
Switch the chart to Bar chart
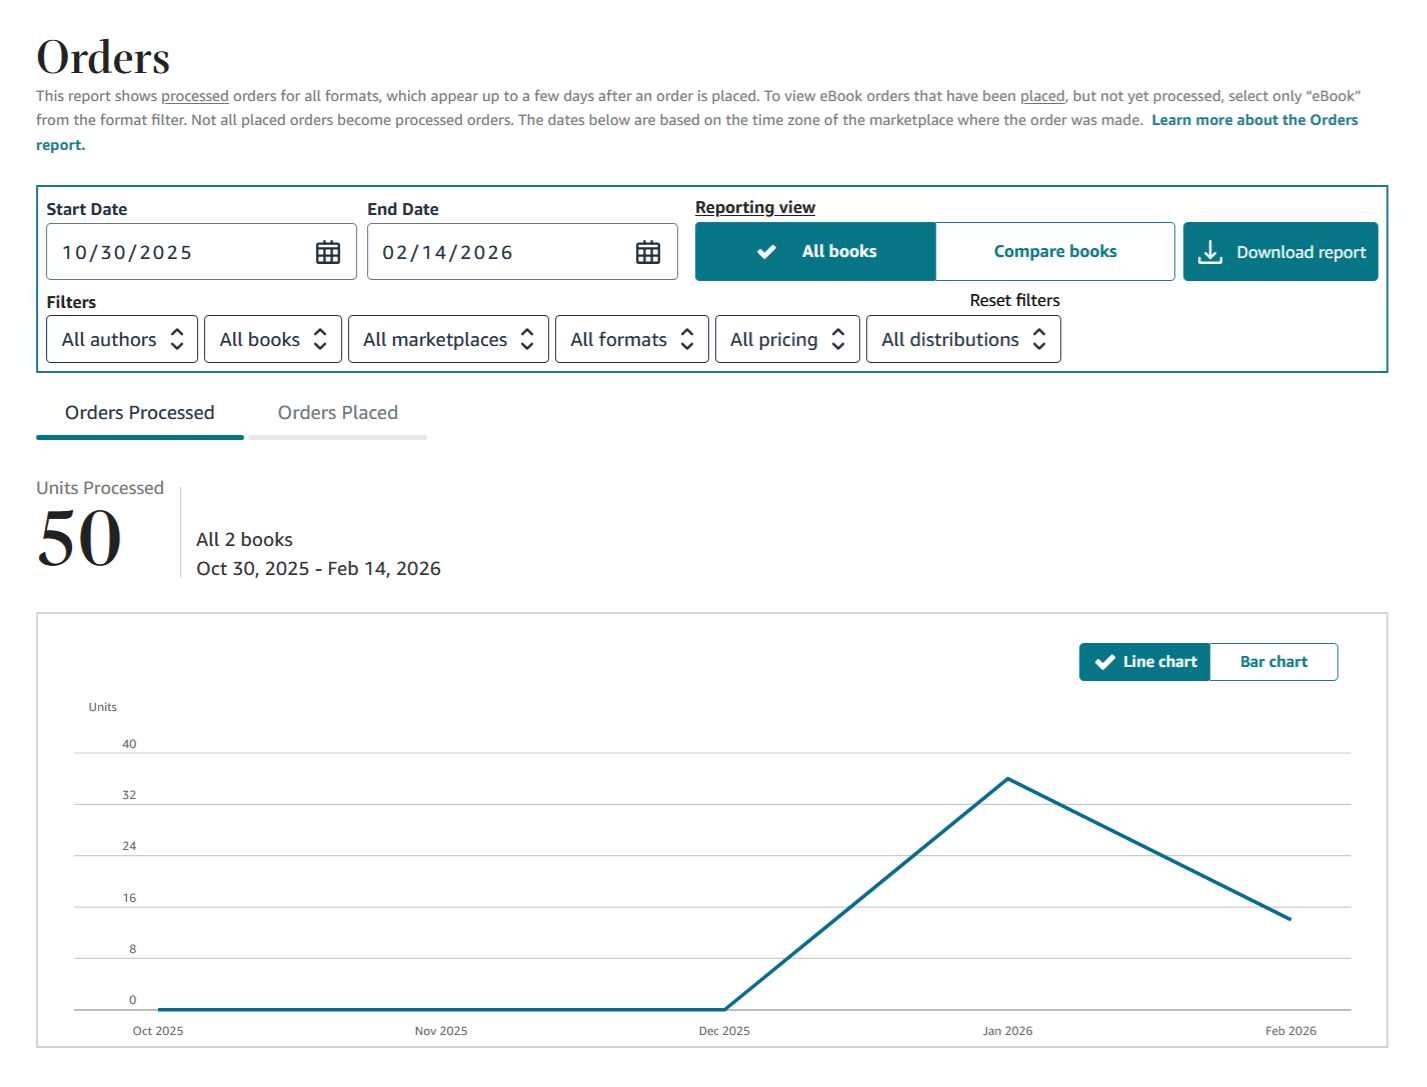(1273, 662)
